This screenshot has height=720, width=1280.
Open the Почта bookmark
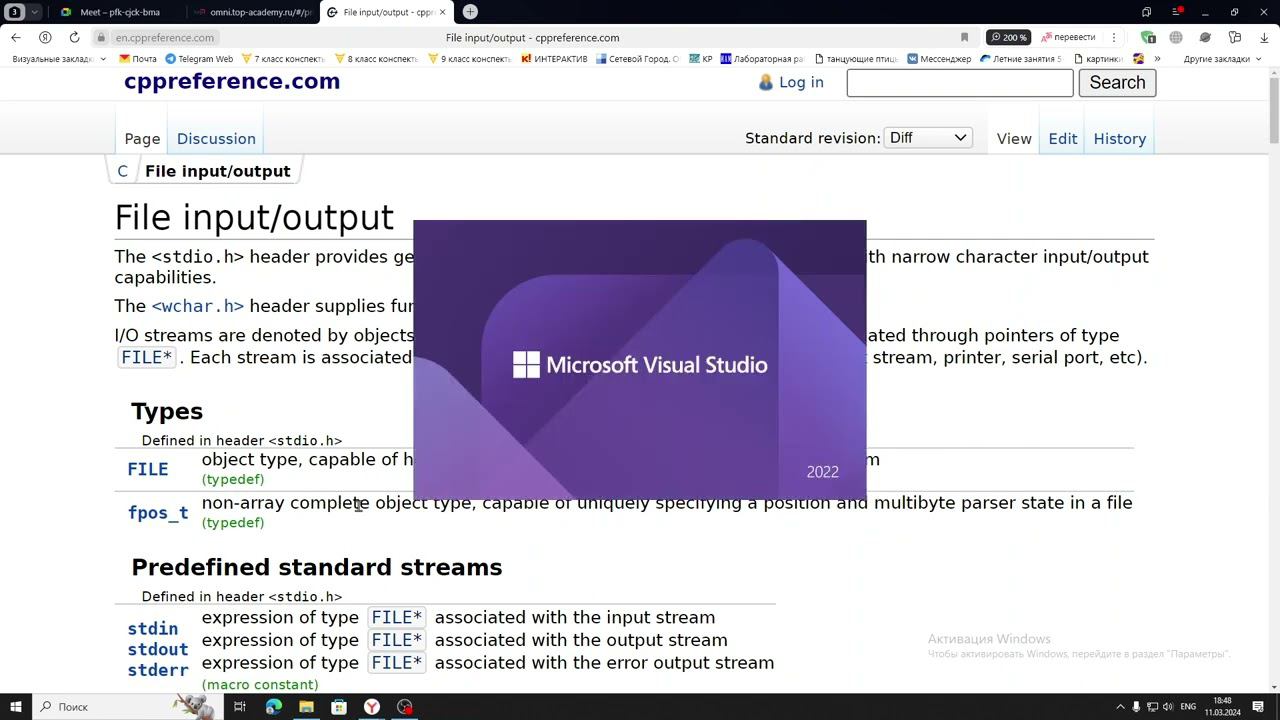click(x=138, y=59)
